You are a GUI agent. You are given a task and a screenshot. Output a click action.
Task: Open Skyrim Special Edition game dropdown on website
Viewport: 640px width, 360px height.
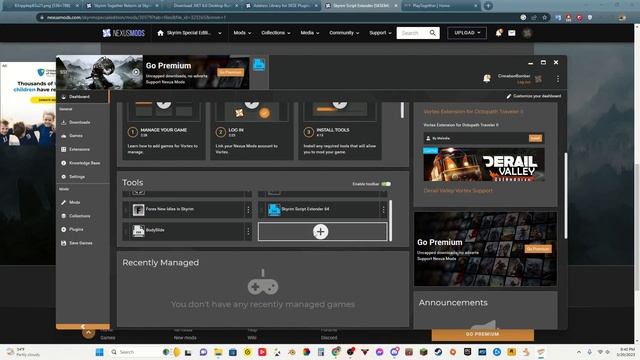[x=189, y=33]
